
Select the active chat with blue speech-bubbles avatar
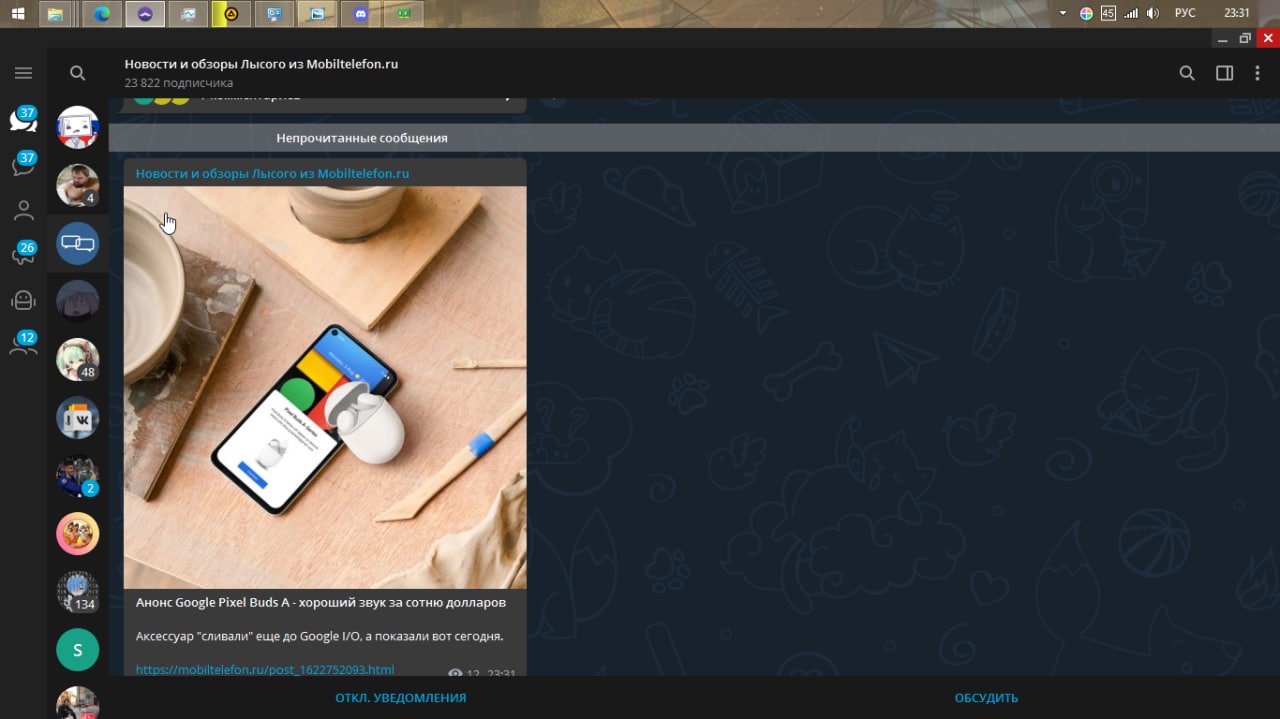(x=77, y=243)
